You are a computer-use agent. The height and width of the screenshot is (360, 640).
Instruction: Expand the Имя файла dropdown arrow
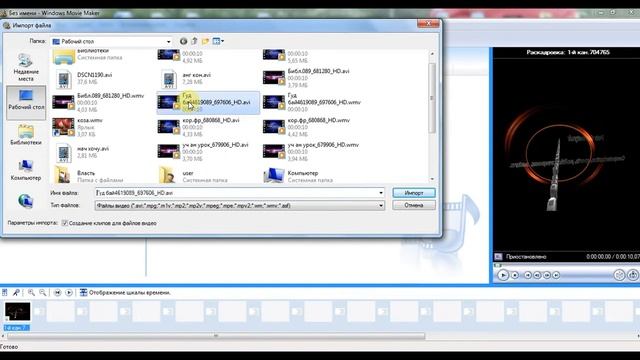381,193
